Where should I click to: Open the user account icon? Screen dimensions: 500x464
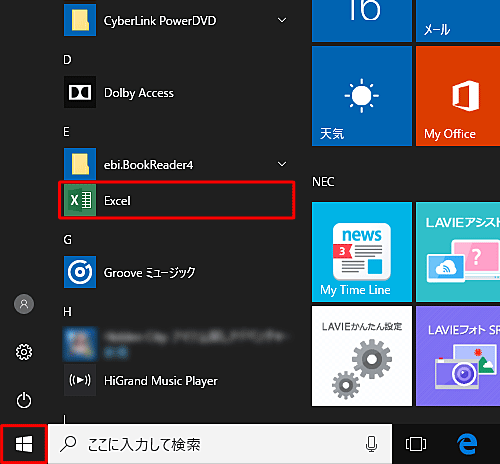24,304
